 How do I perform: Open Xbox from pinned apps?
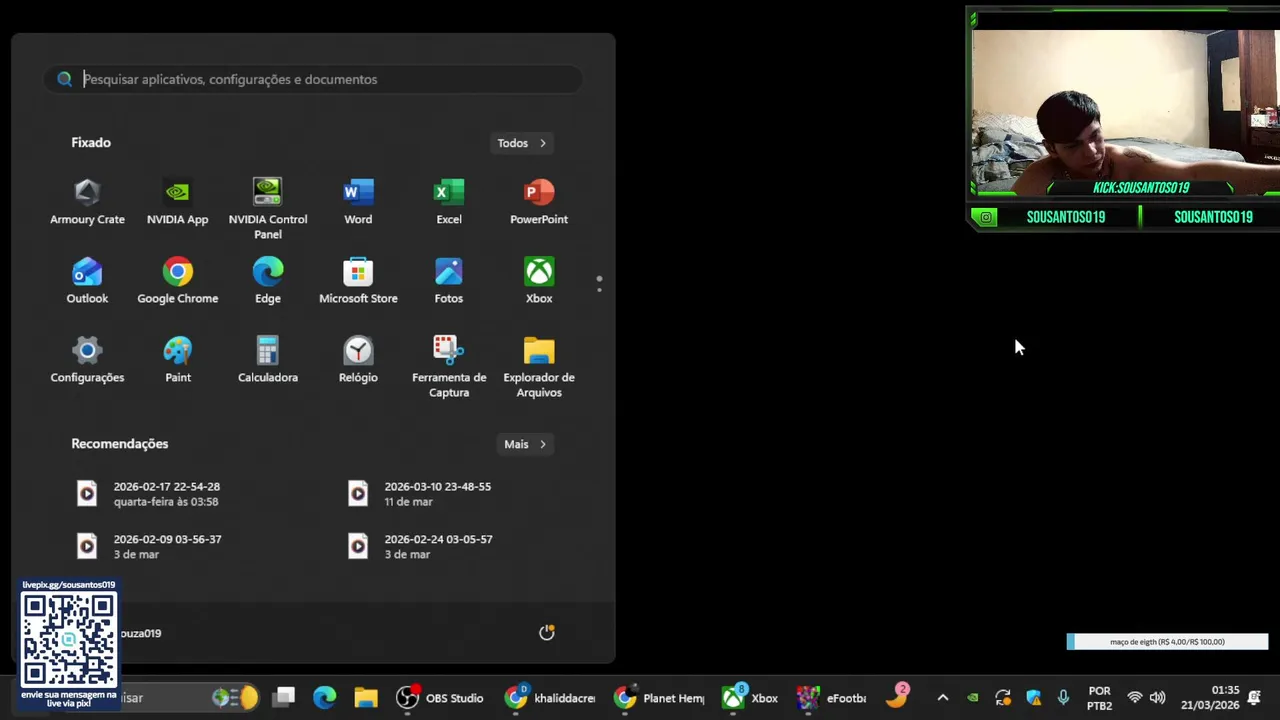[x=539, y=281]
